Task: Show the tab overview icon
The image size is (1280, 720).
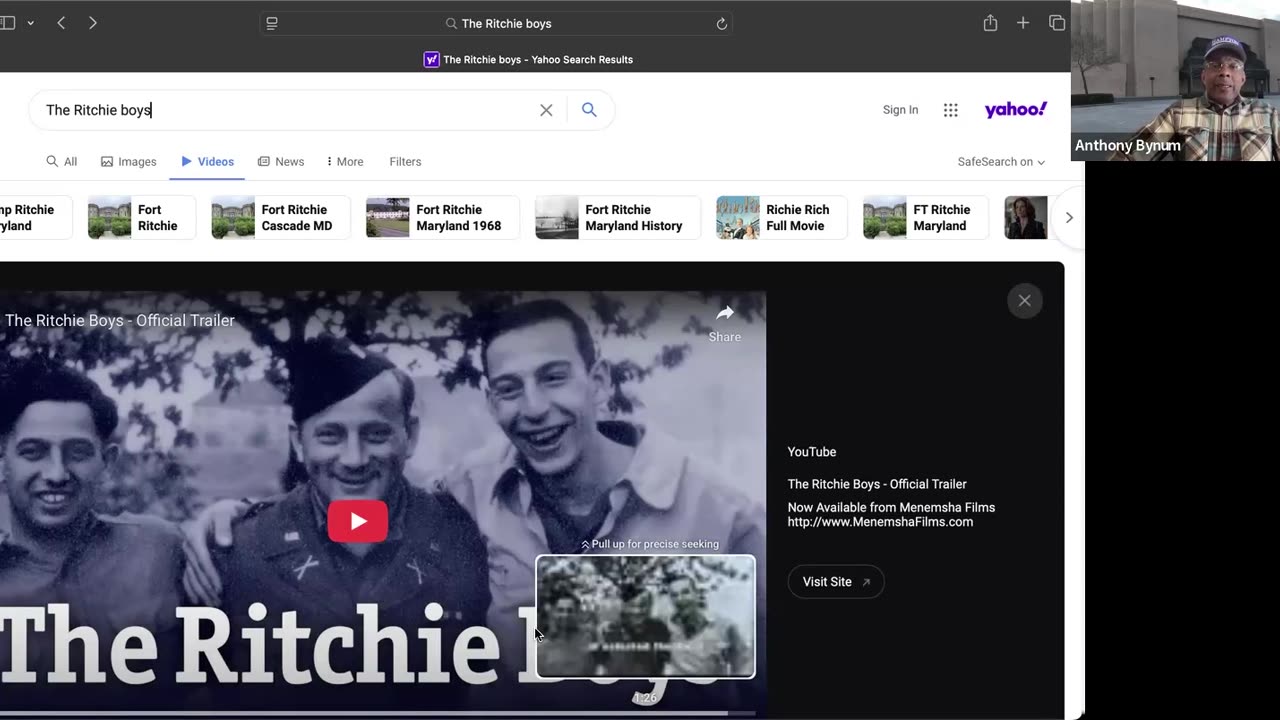Action: pos(1056,23)
